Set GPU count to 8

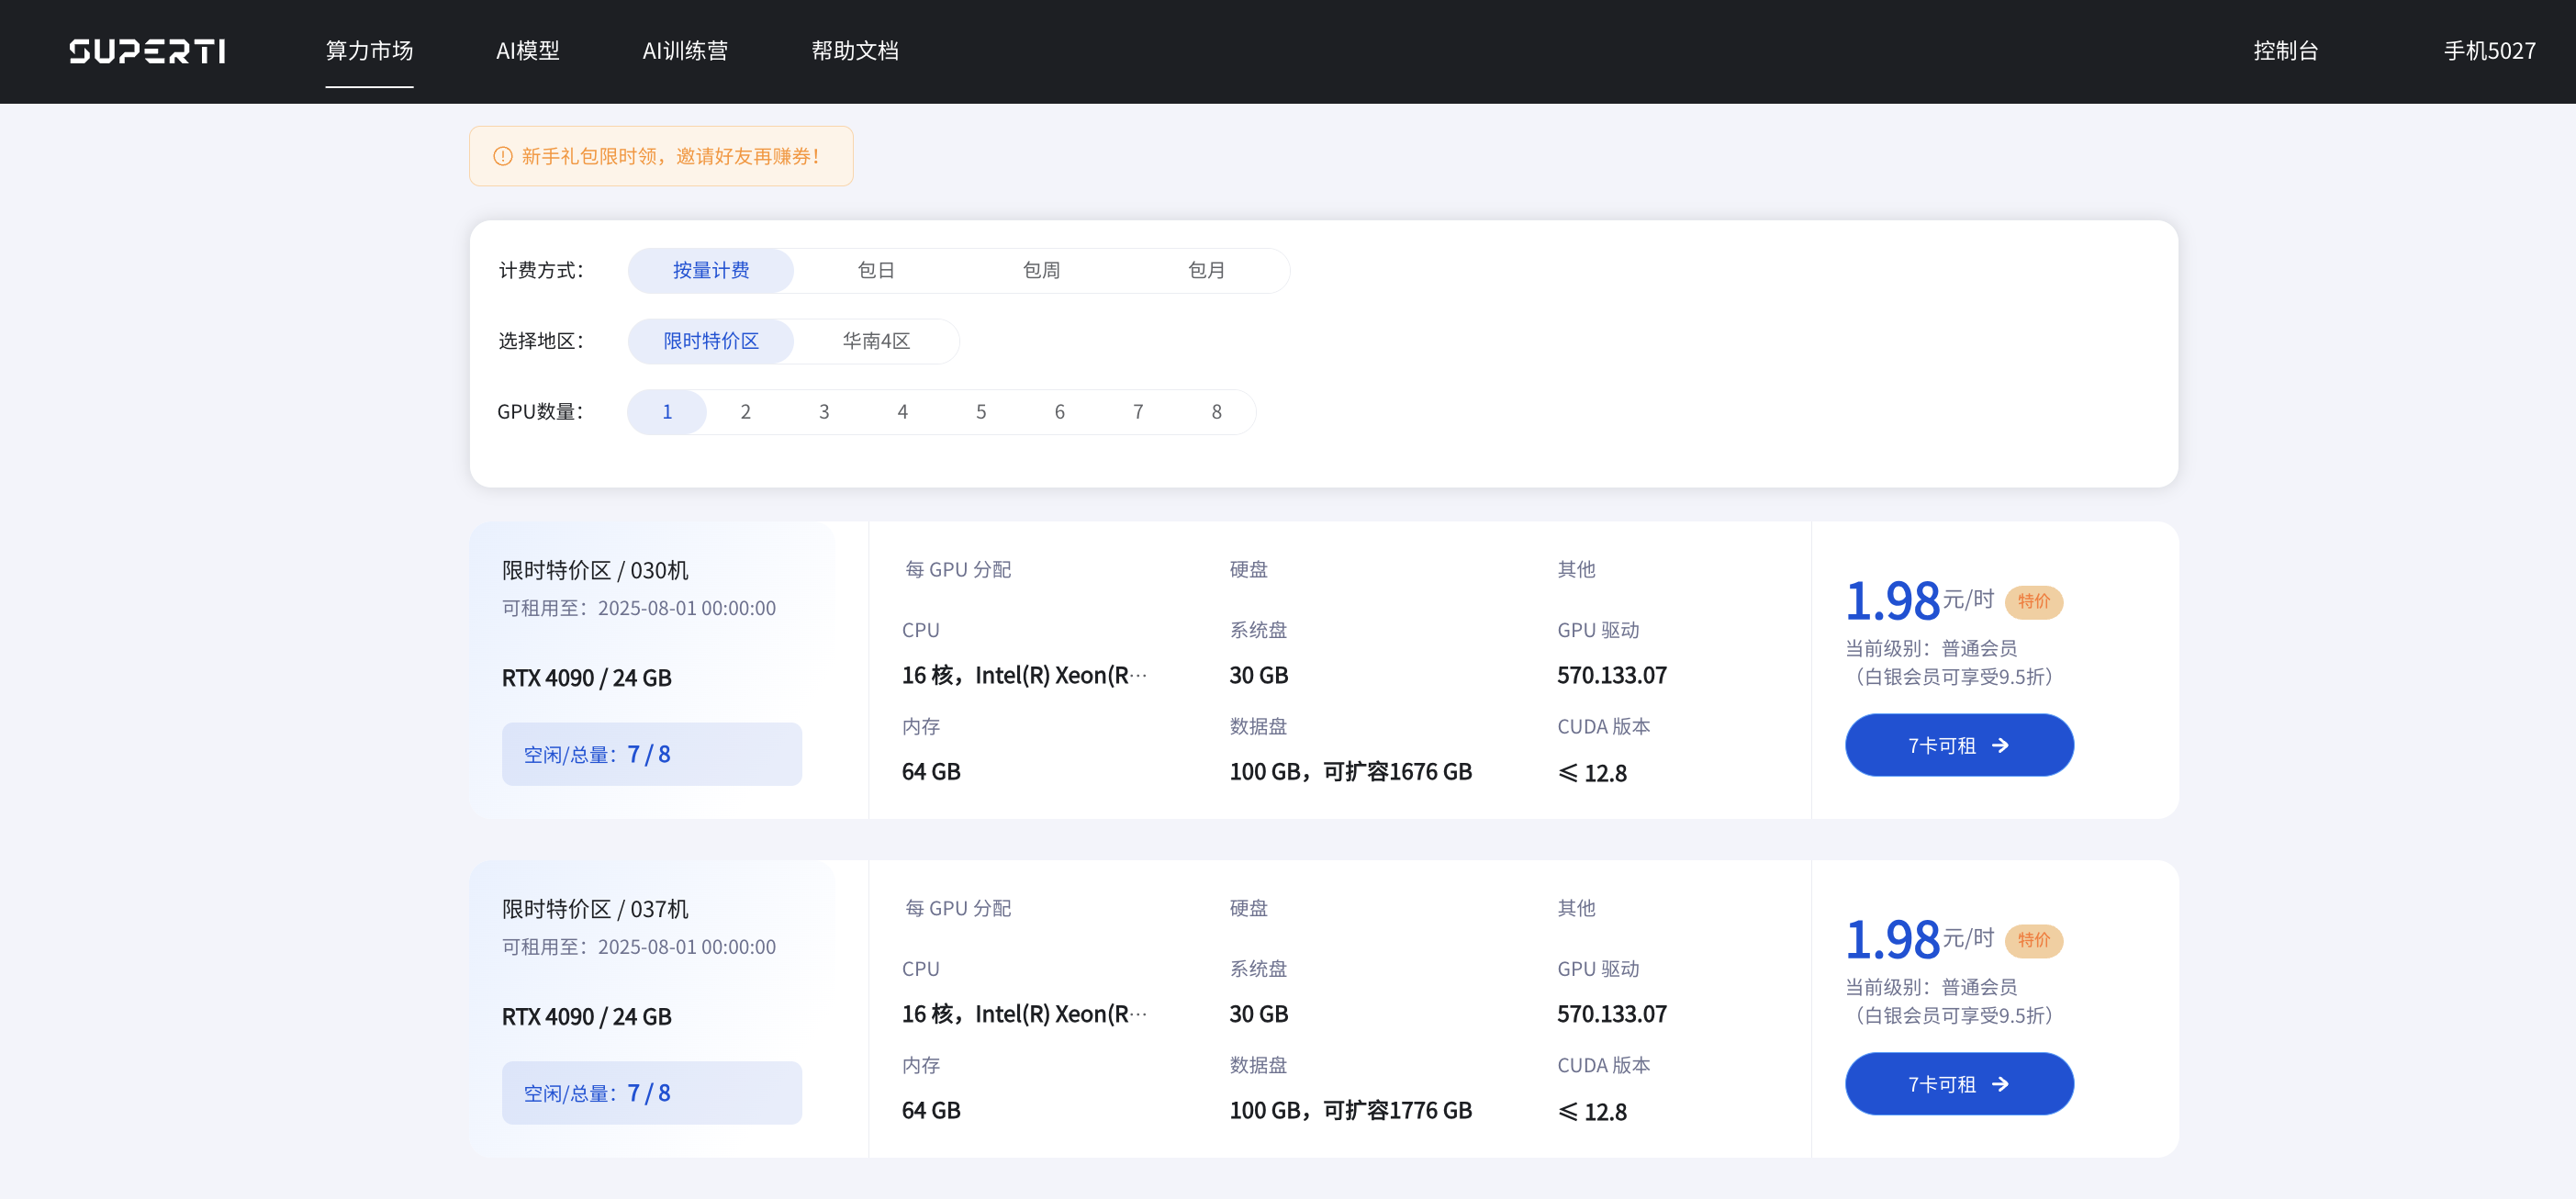point(1216,412)
